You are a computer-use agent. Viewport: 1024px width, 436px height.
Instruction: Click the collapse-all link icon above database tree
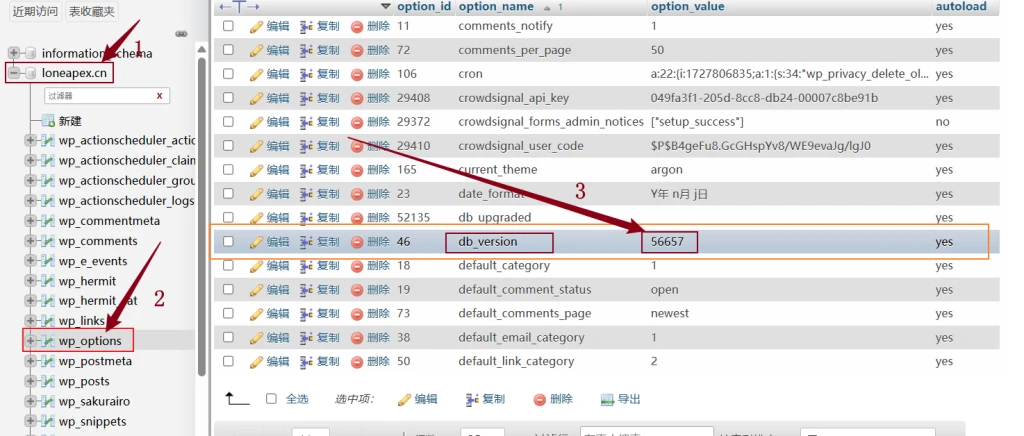181,34
